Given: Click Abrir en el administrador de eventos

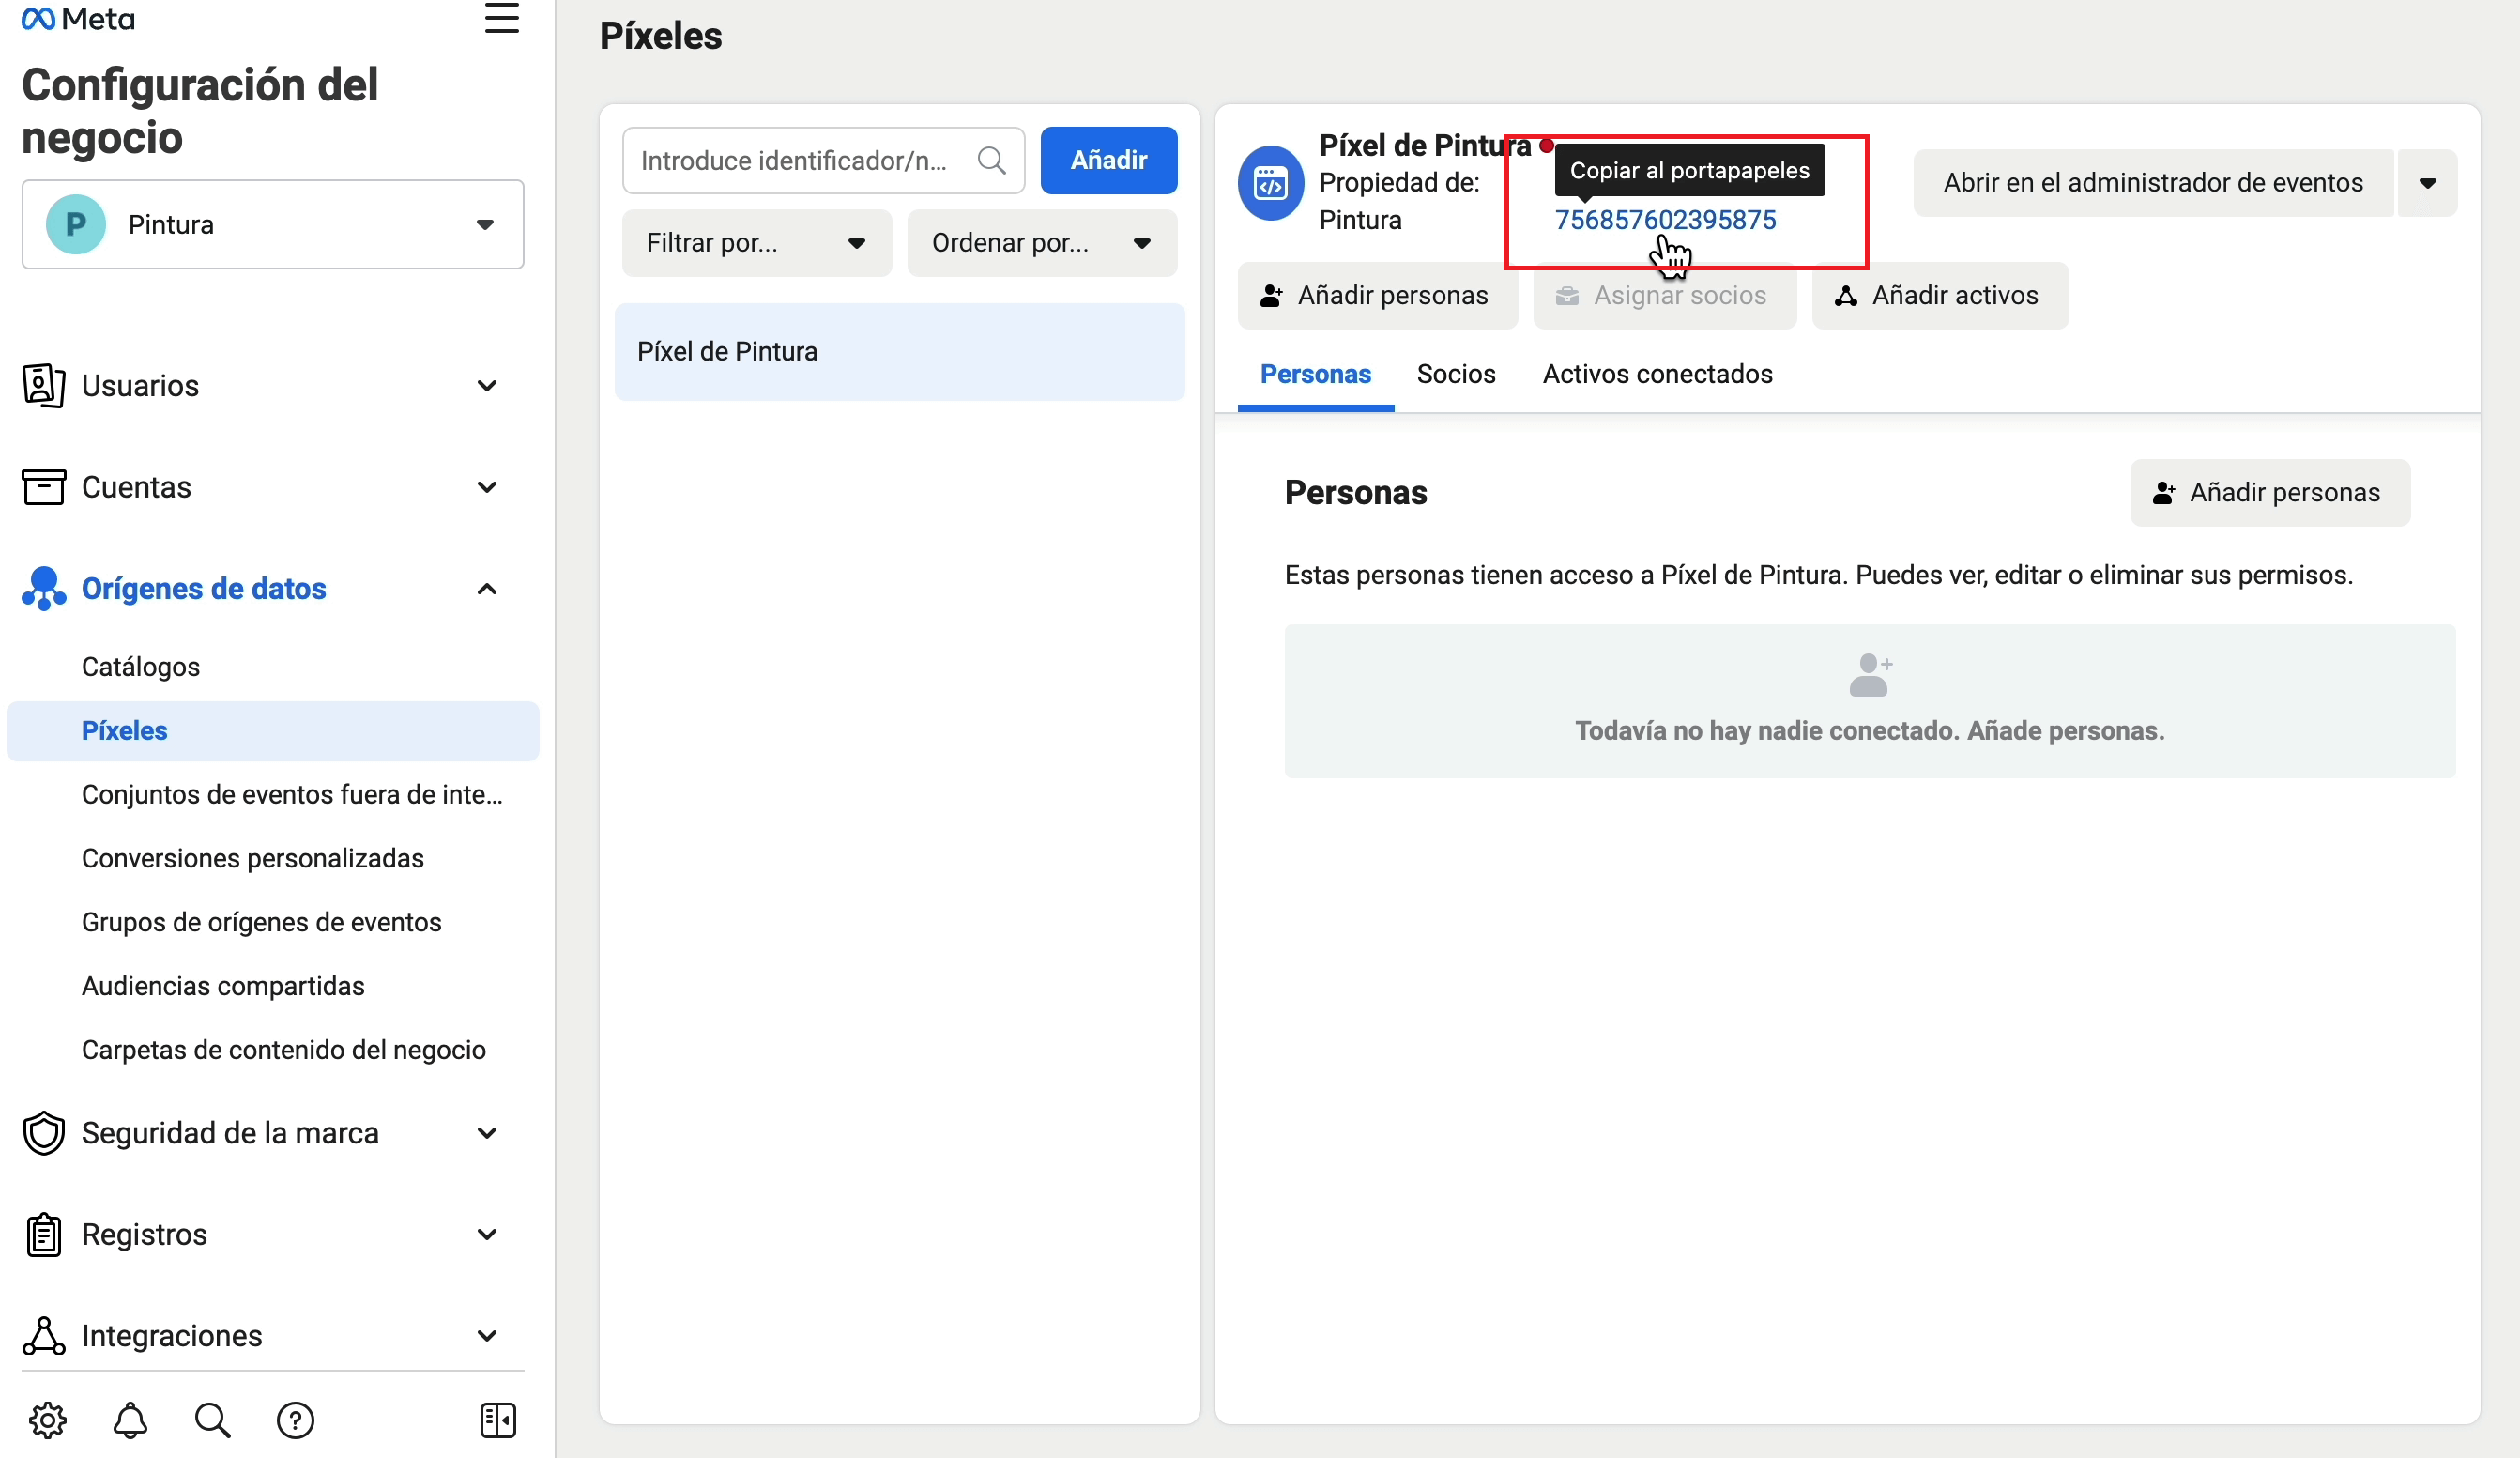Looking at the screenshot, I should point(2153,183).
